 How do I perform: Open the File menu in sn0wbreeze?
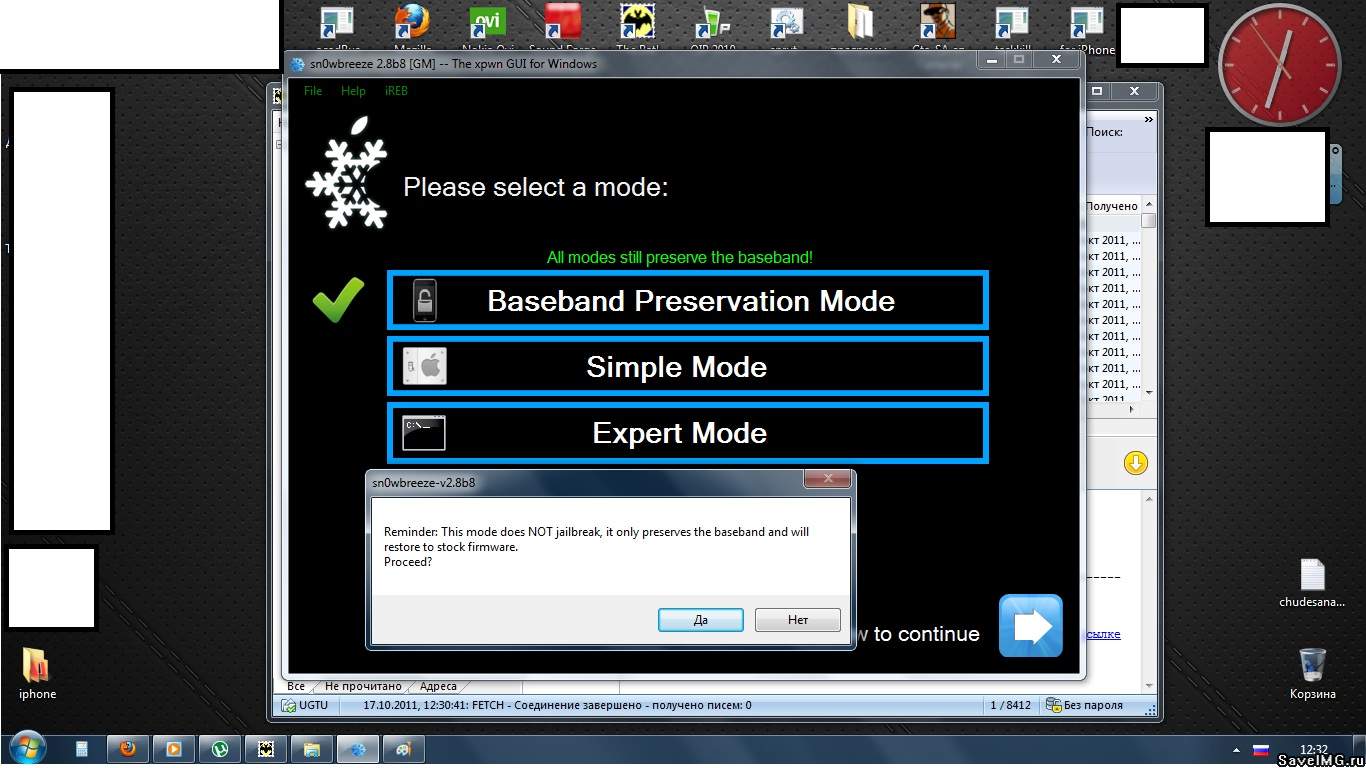(x=313, y=91)
